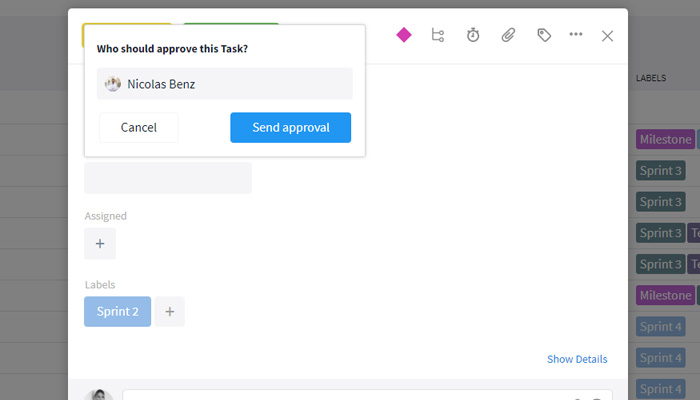The image size is (700, 400).
Task: Open the three-dots more options menu
Action: click(x=575, y=34)
